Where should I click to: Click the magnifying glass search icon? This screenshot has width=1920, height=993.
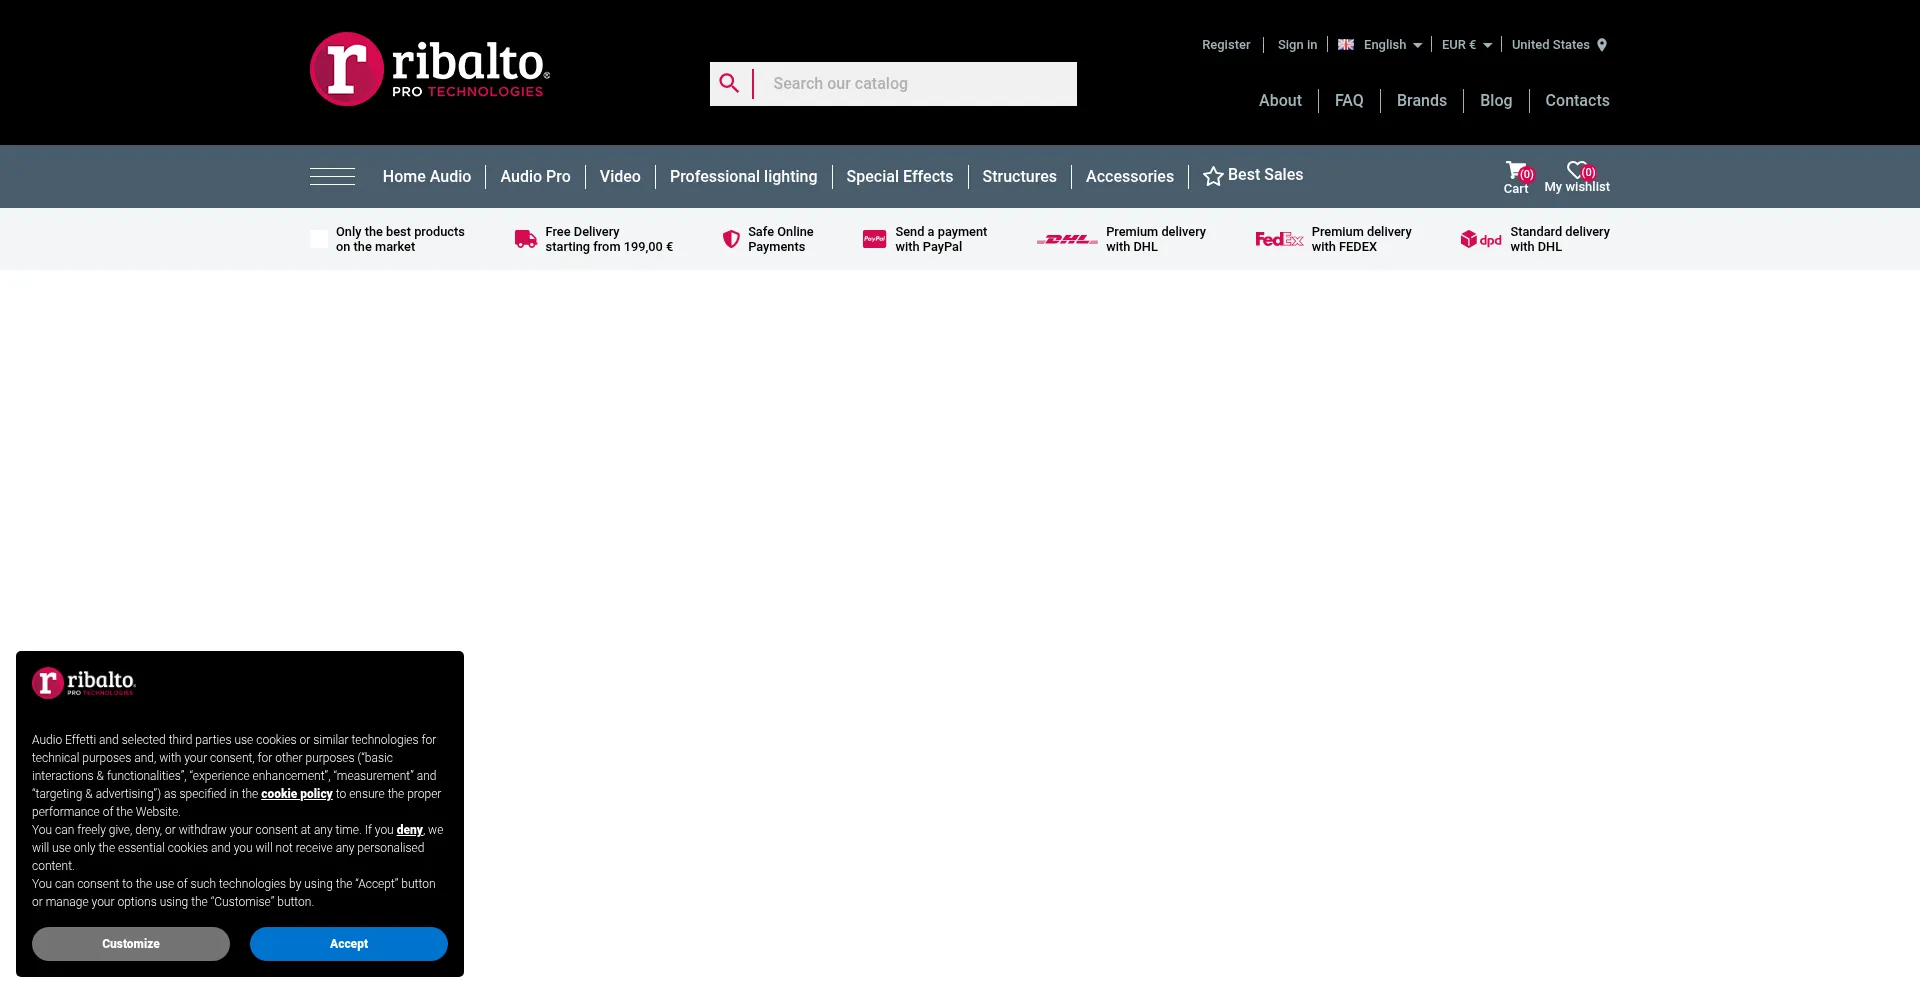729,84
